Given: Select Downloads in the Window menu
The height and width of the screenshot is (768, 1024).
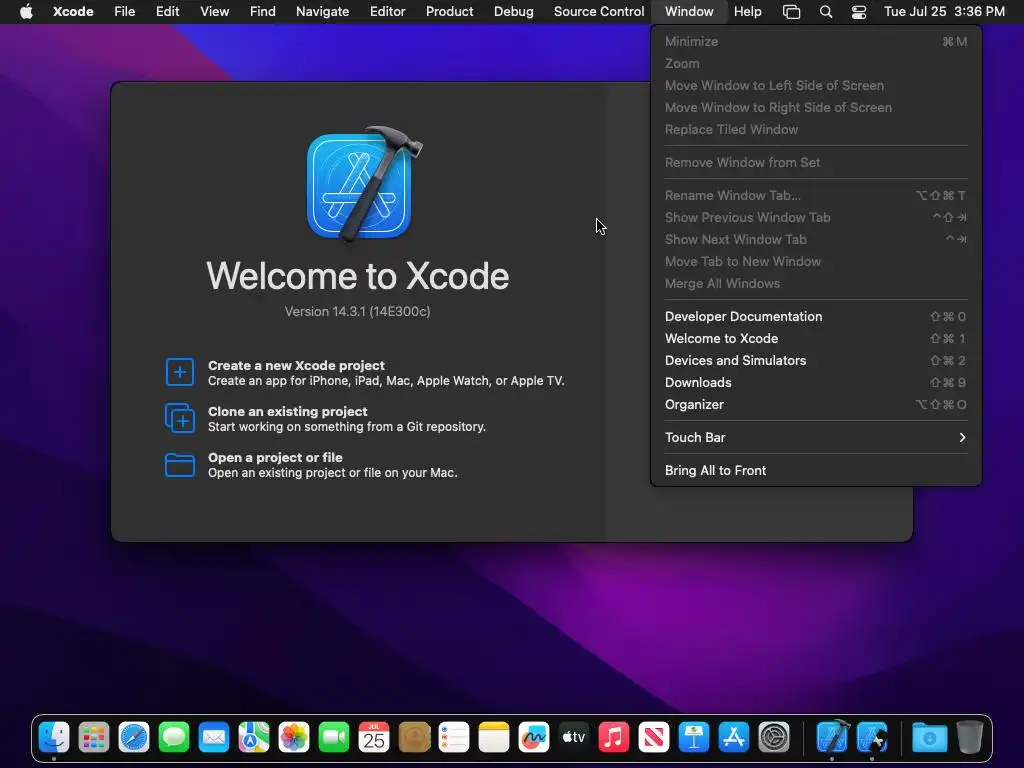Looking at the screenshot, I should [816, 383].
